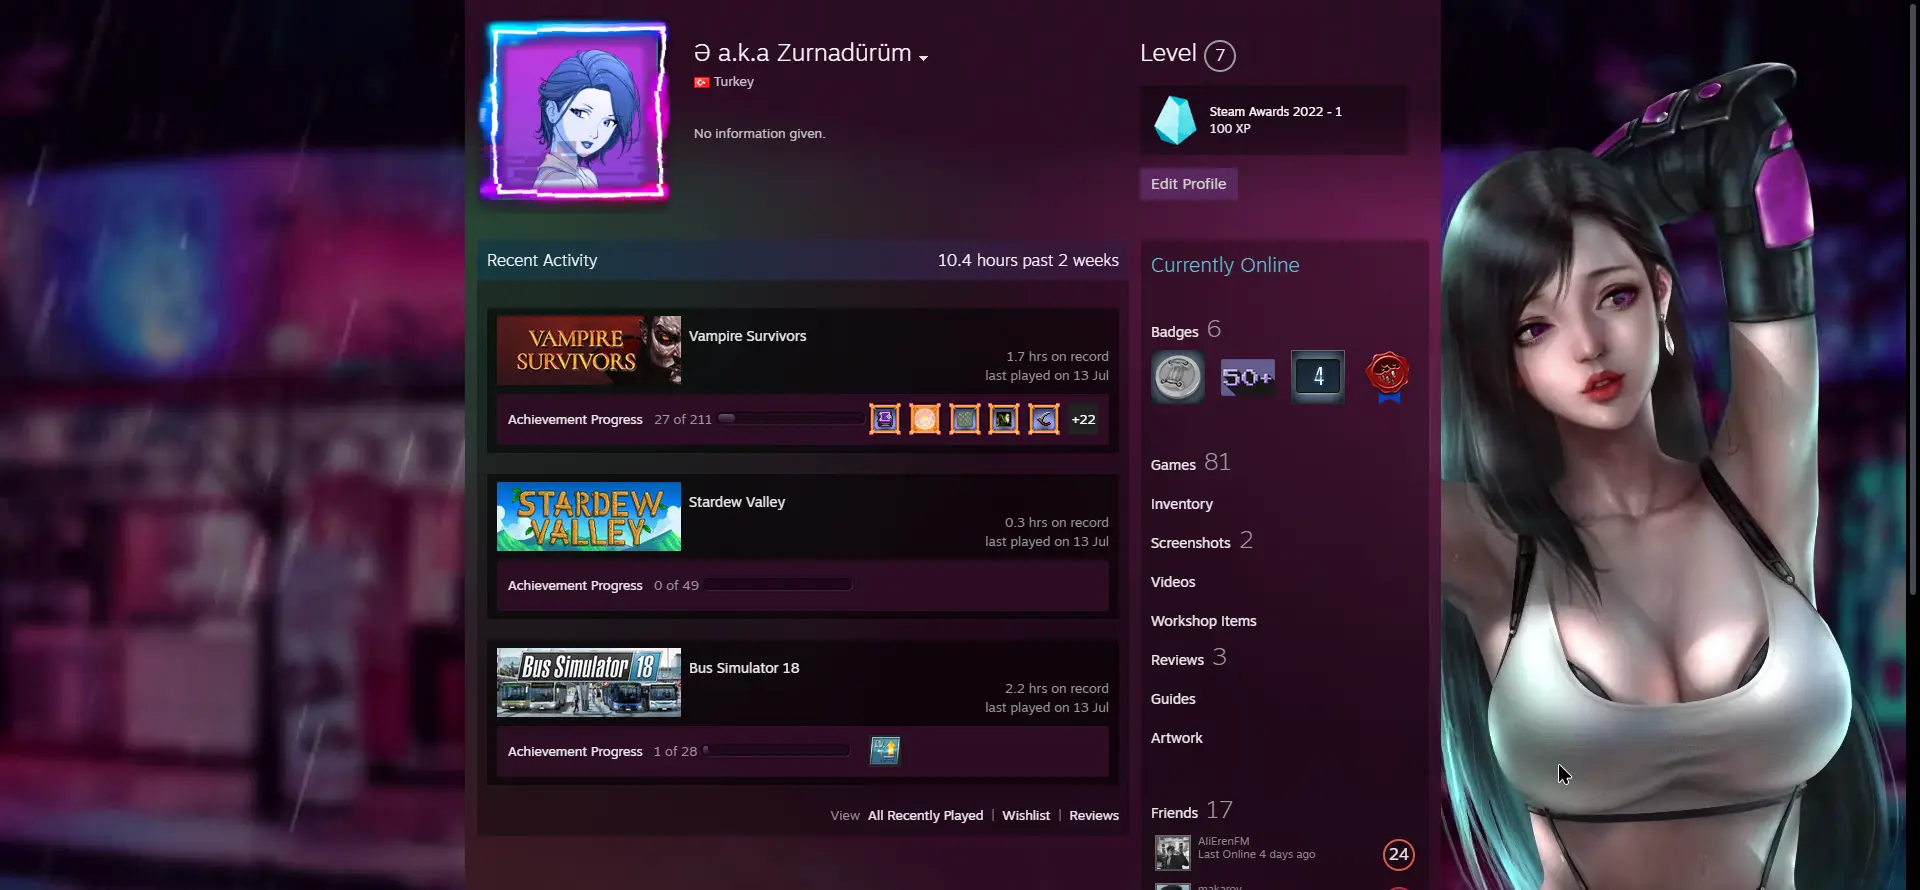Screen dimensions: 1920x890
Task: Open the Bus Simulator 18 title link
Action: pos(744,668)
